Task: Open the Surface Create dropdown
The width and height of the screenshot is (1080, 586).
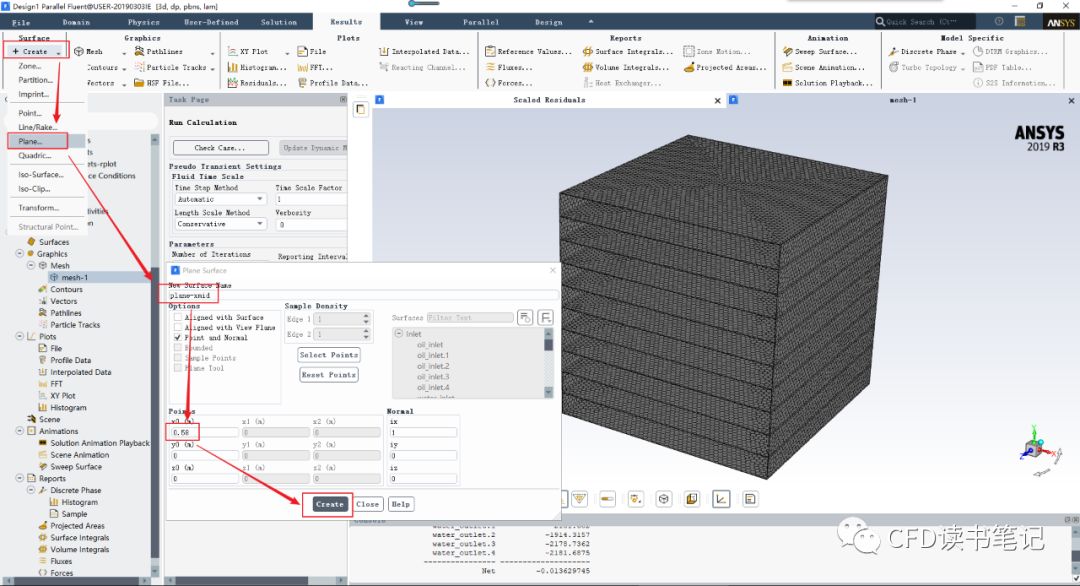Action: pyautogui.click(x=36, y=52)
